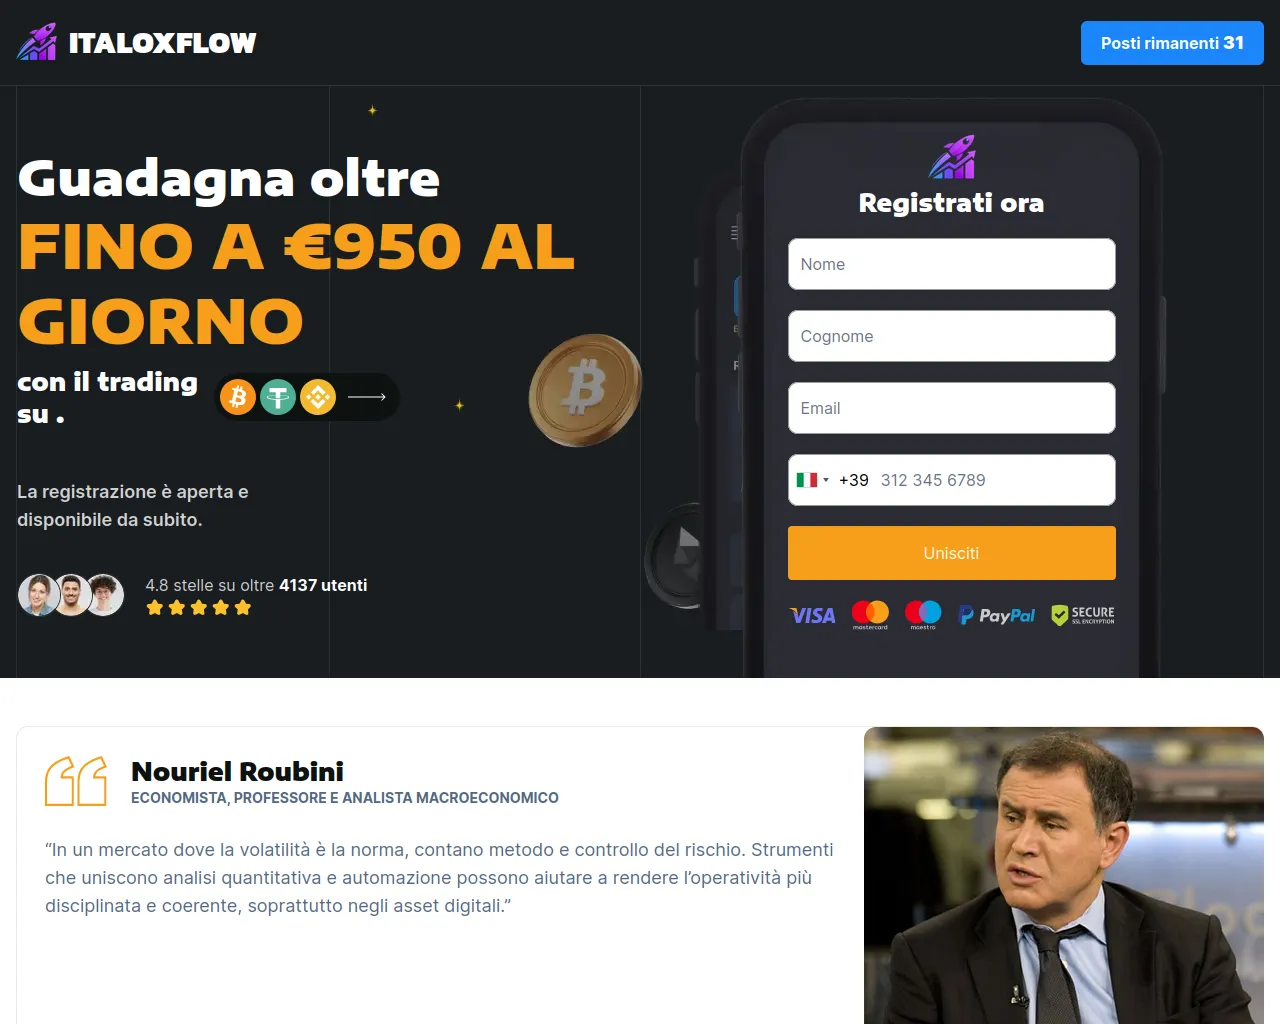Click the Mastercard payment icon
Image resolution: width=1280 pixels, height=1024 pixels.
point(870,614)
